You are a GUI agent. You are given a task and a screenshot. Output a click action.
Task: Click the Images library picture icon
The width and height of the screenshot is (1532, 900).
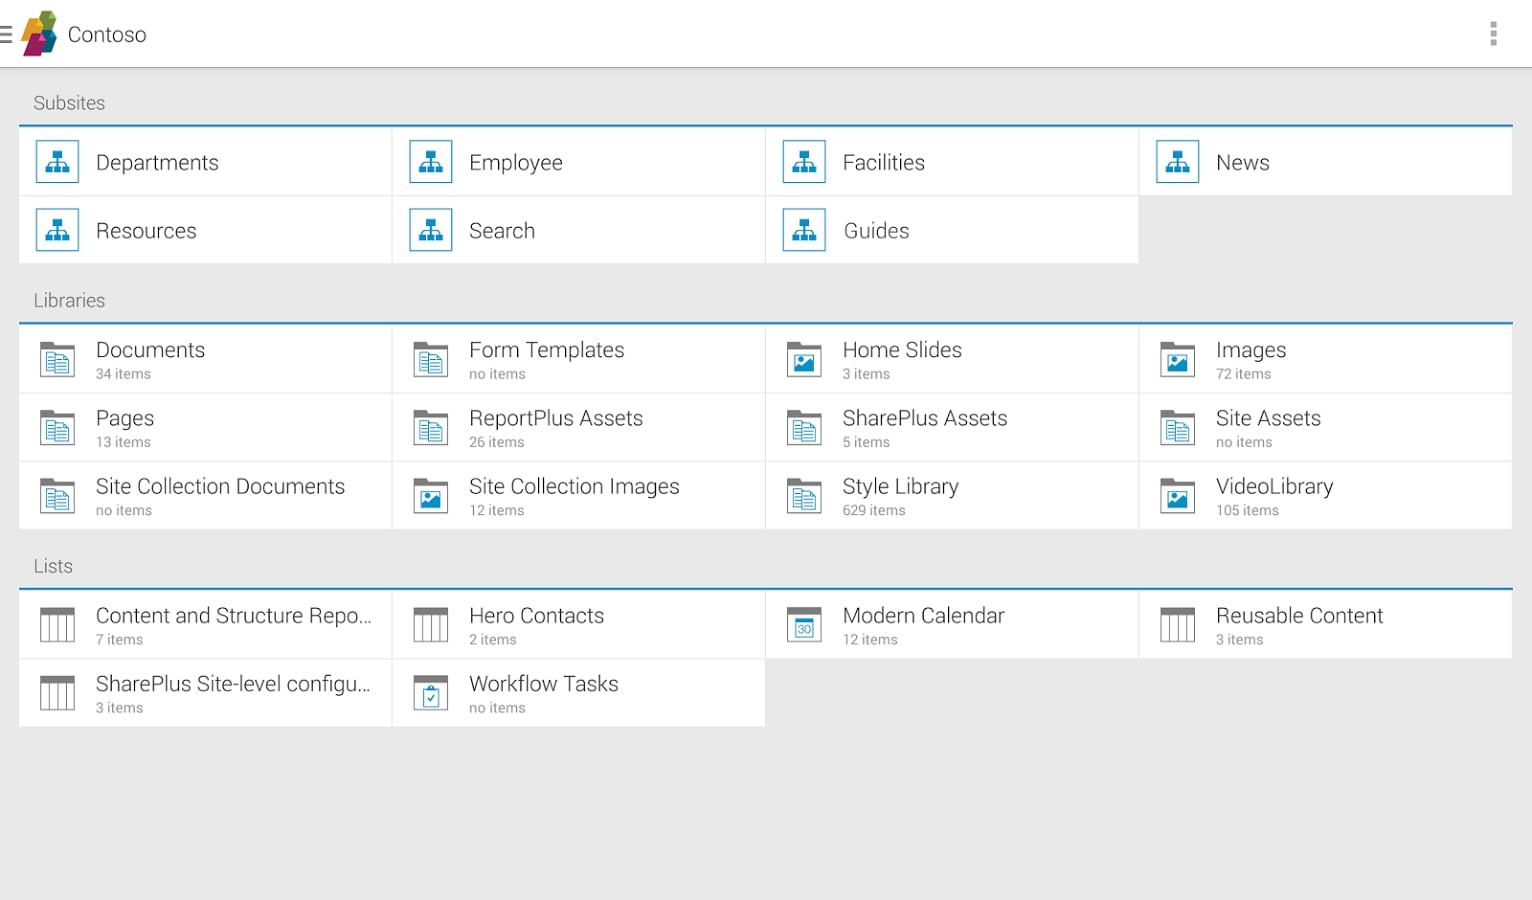point(1178,359)
